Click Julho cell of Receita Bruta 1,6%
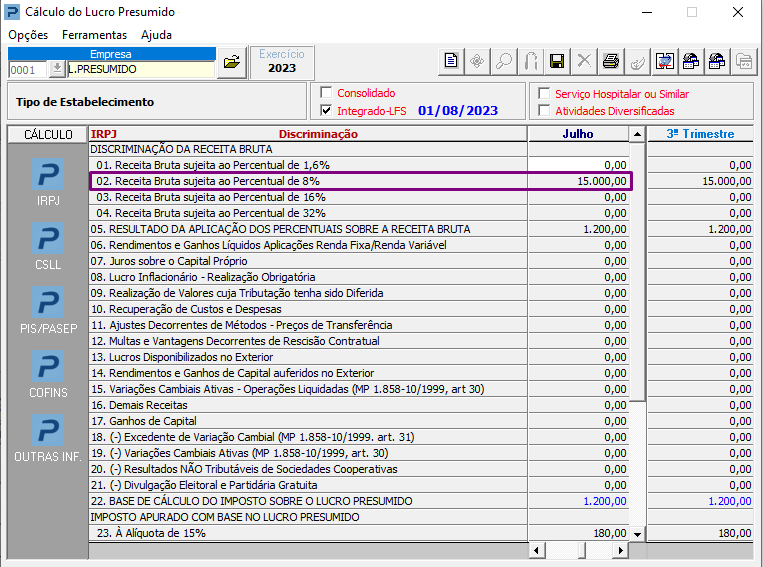 click(578, 165)
